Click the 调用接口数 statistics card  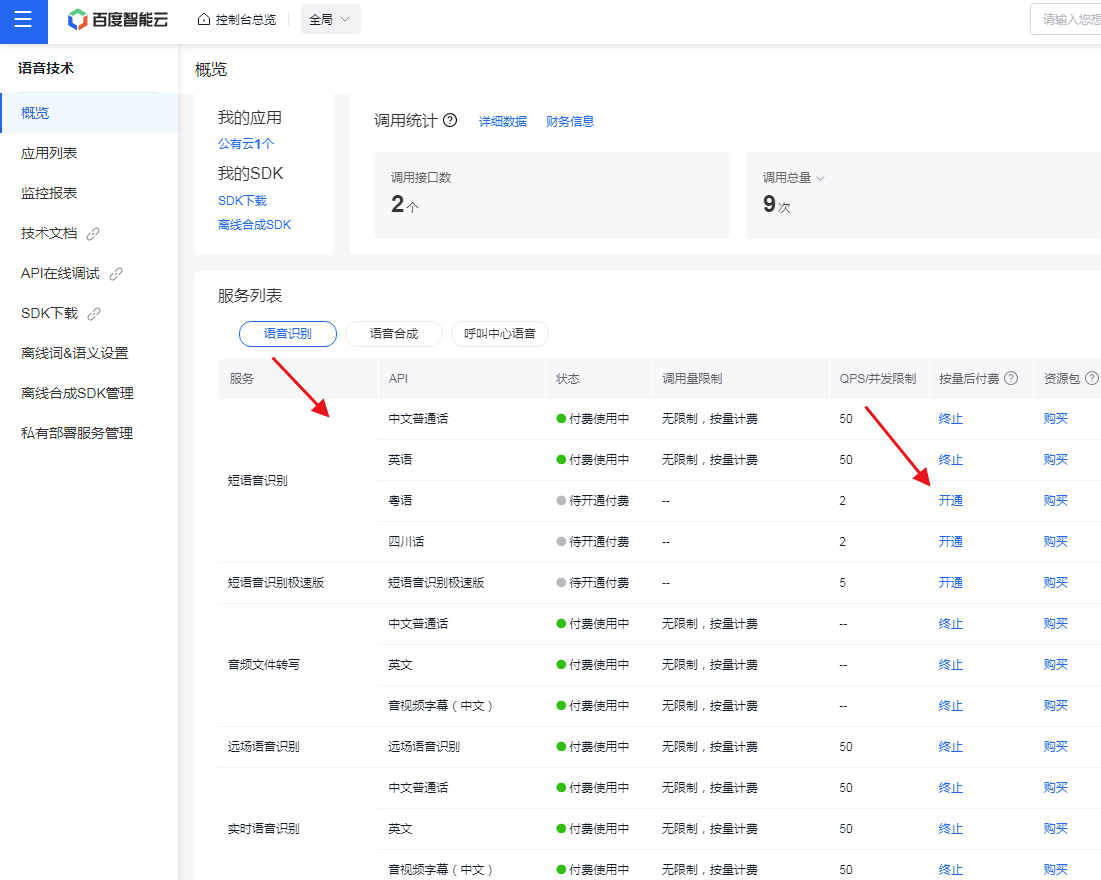(x=552, y=195)
